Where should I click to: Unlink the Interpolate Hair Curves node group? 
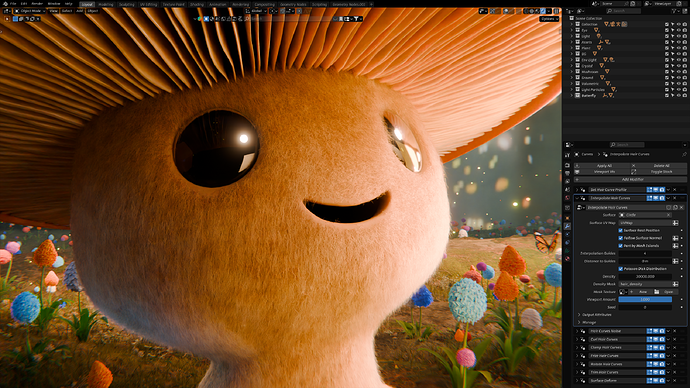pyautogui.click(x=682, y=208)
